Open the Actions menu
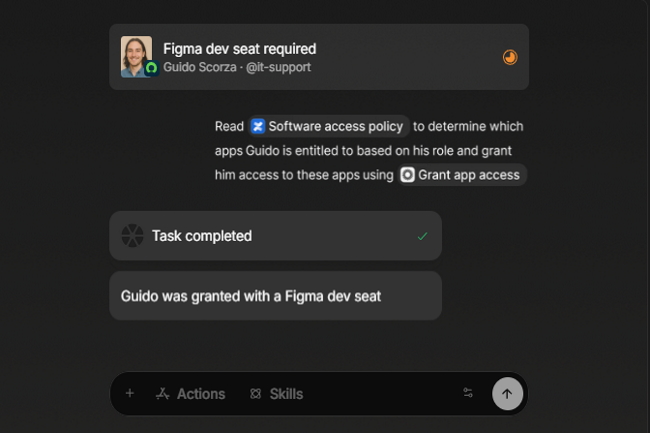The image size is (650, 433). (190, 394)
